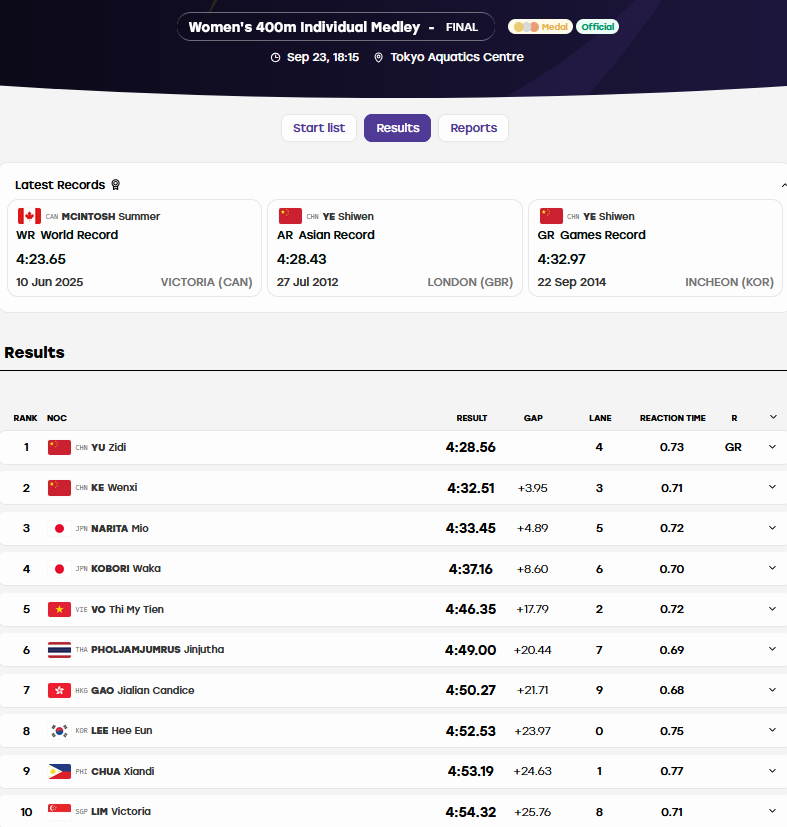Click Japan flag next to NARITA Mio
Viewport: 787px width, 827px height.
[x=59, y=528]
